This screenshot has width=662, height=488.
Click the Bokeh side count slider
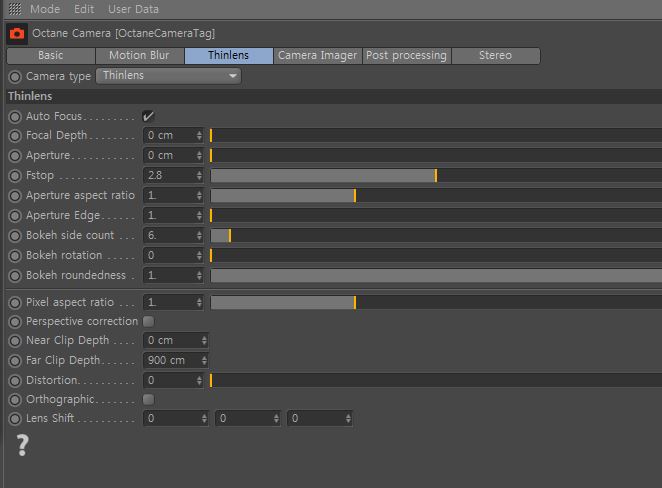pyautogui.click(x=436, y=235)
